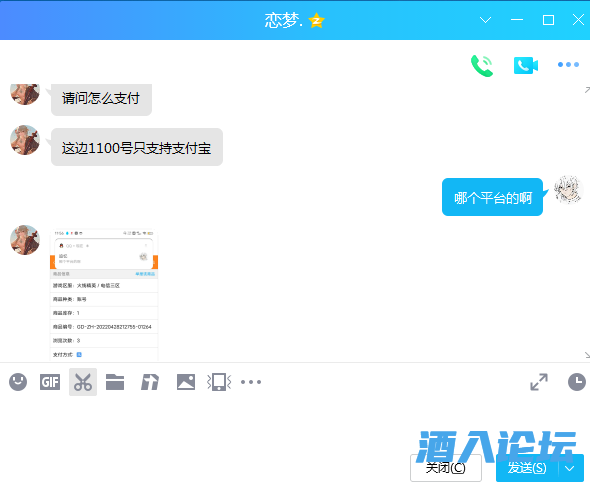
Task: Insert a picture with the image icon
Action: tap(186, 382)
